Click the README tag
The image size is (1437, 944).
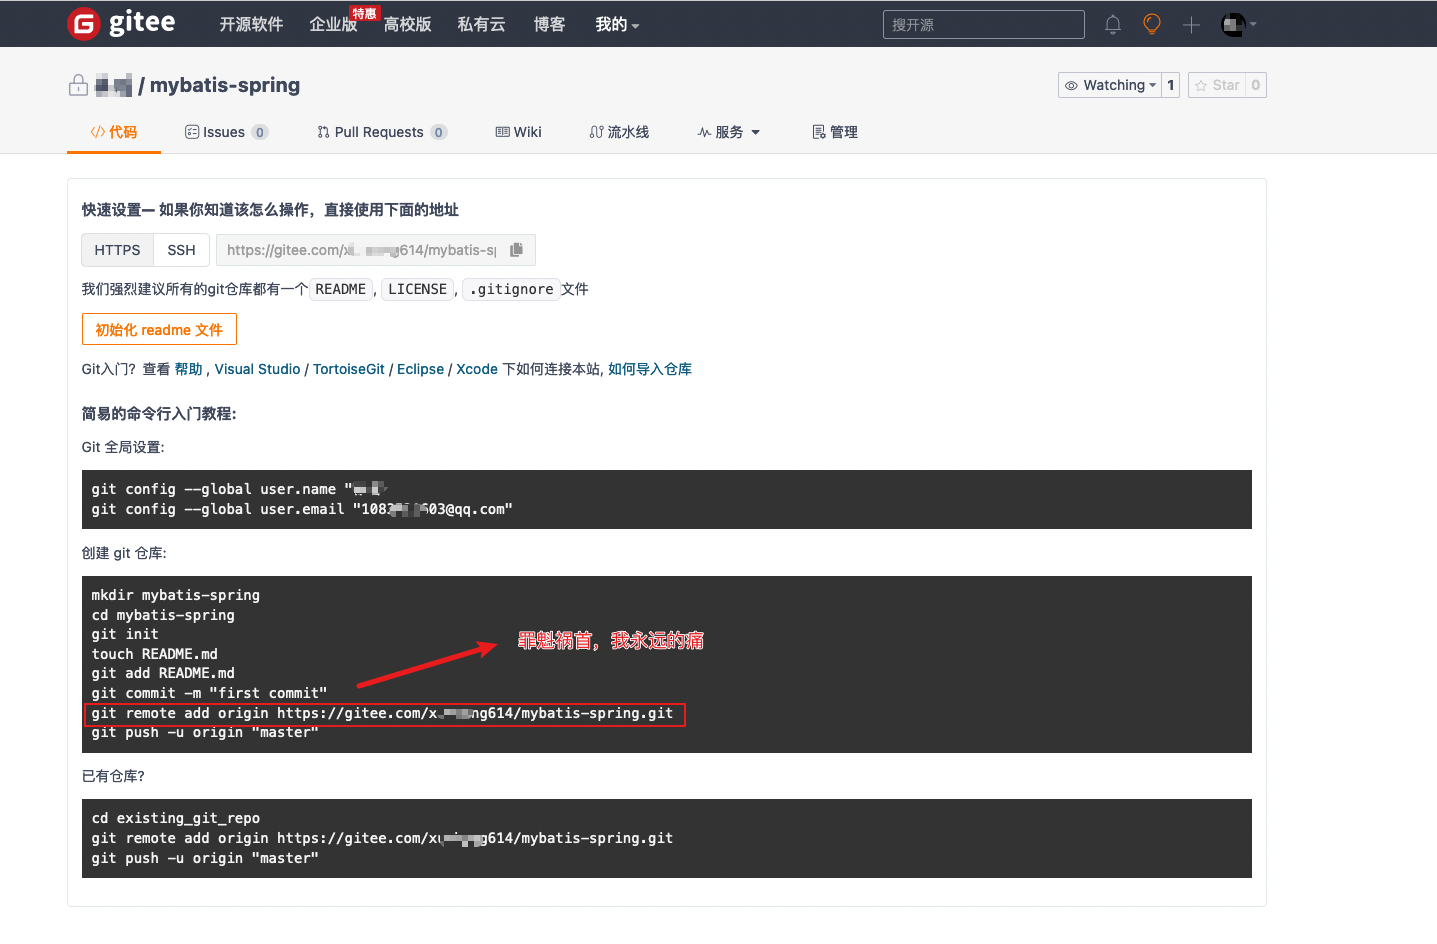click(340, 289)
